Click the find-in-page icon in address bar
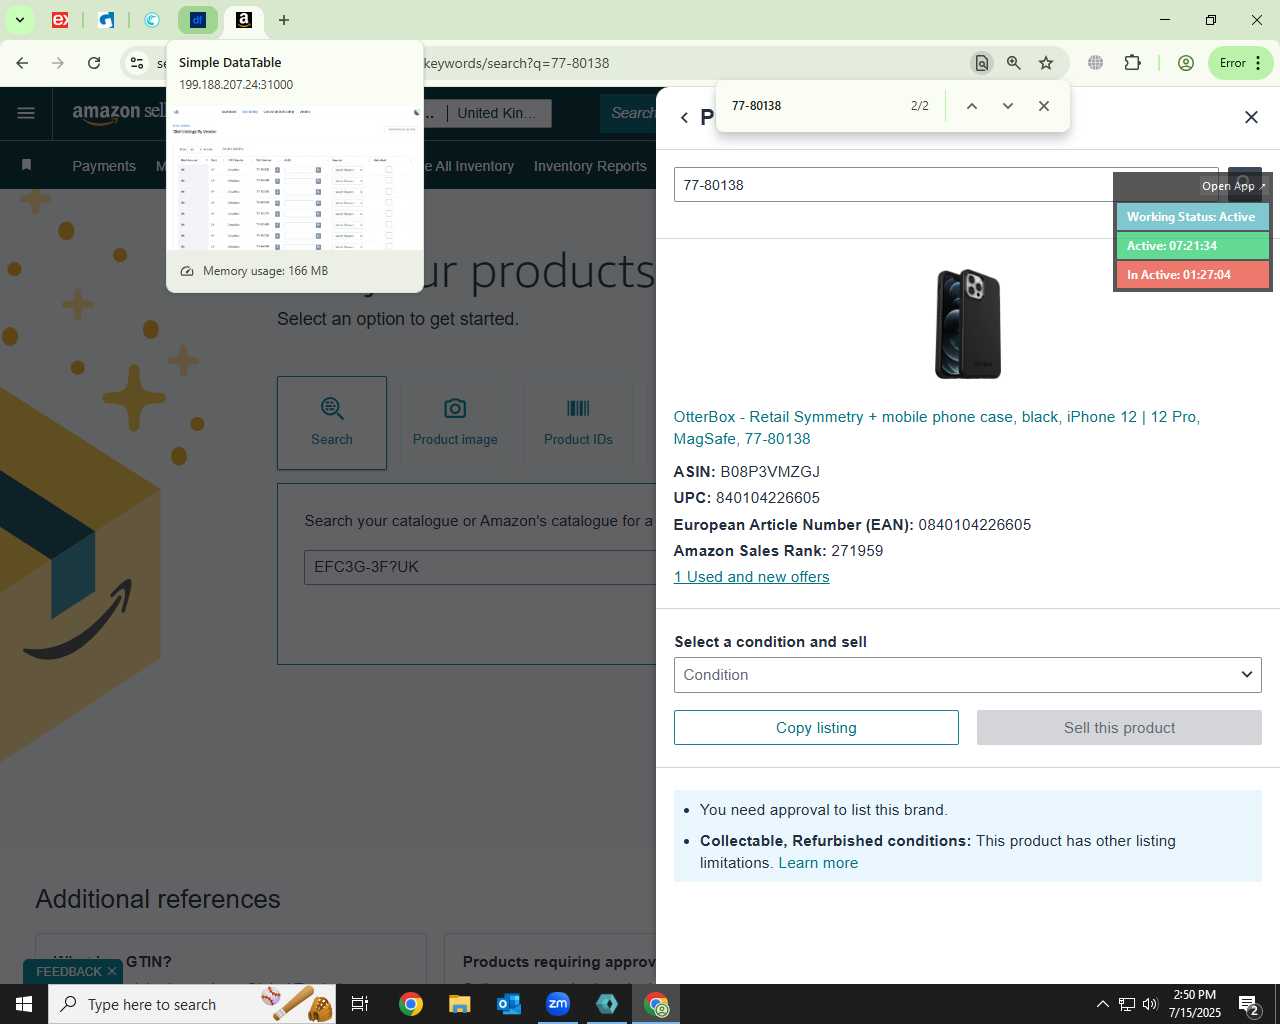Image resolution: width=1280 pixels, height=1024 pixels. 982,63
